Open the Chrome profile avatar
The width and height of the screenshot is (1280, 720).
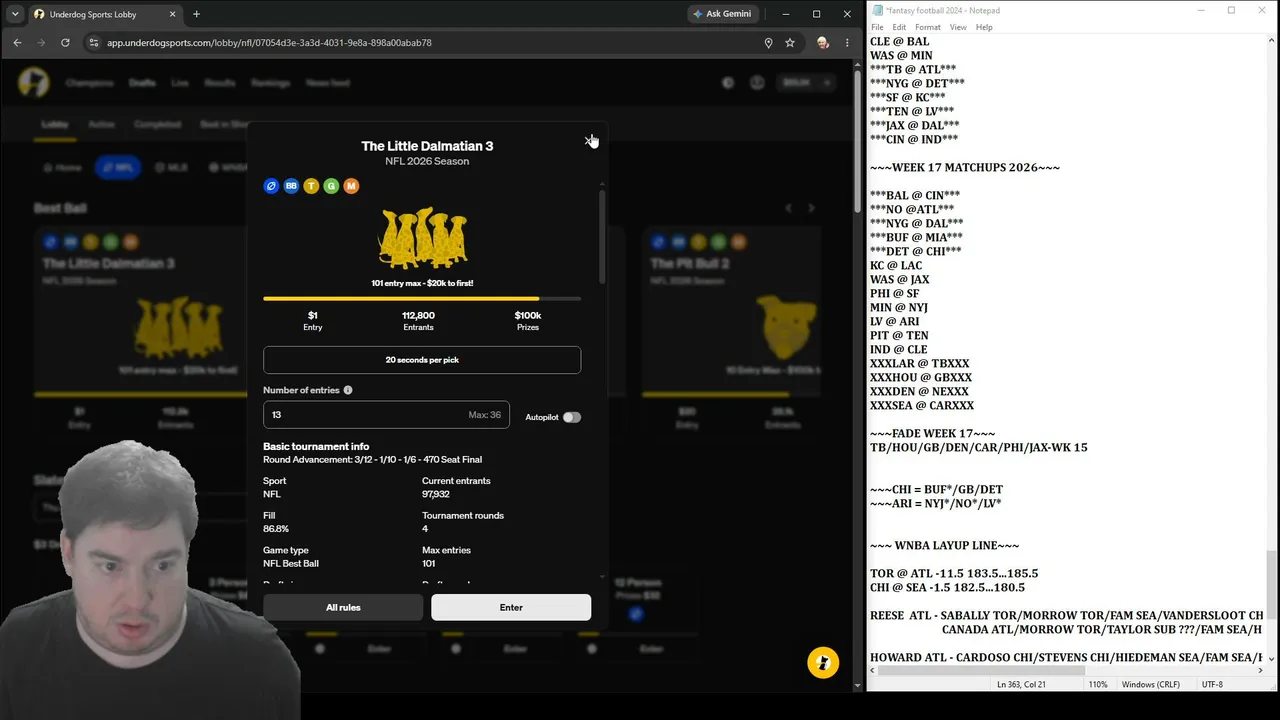point(822,43)
